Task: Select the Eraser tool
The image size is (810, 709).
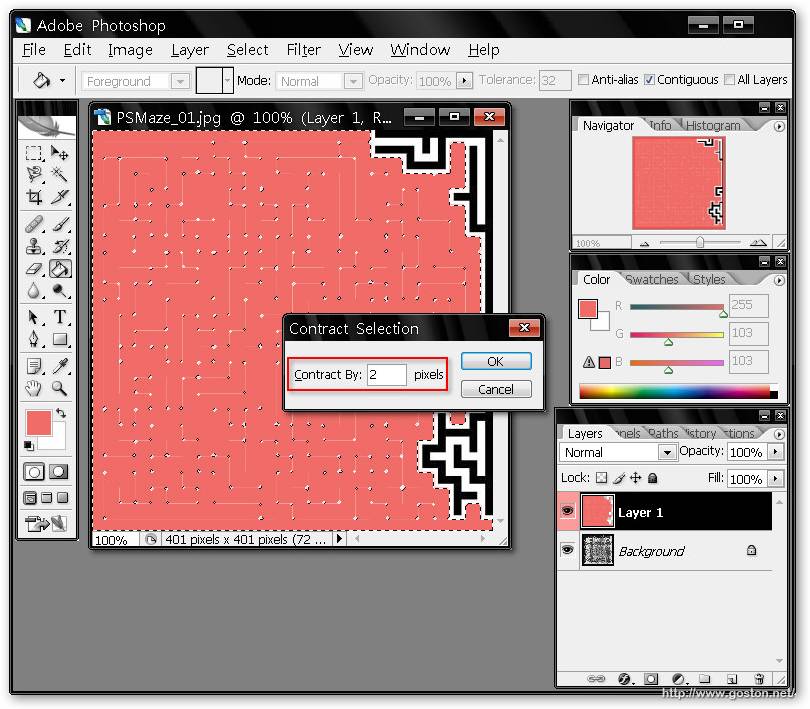Action: coord(34,269)
